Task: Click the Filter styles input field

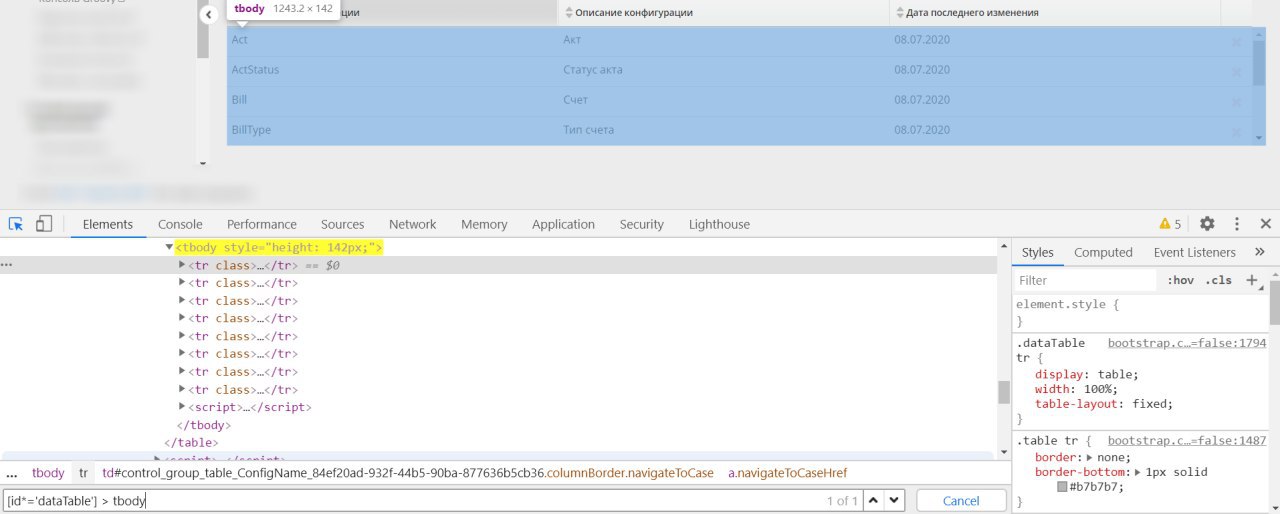Action: click(x=1086, y=281)
